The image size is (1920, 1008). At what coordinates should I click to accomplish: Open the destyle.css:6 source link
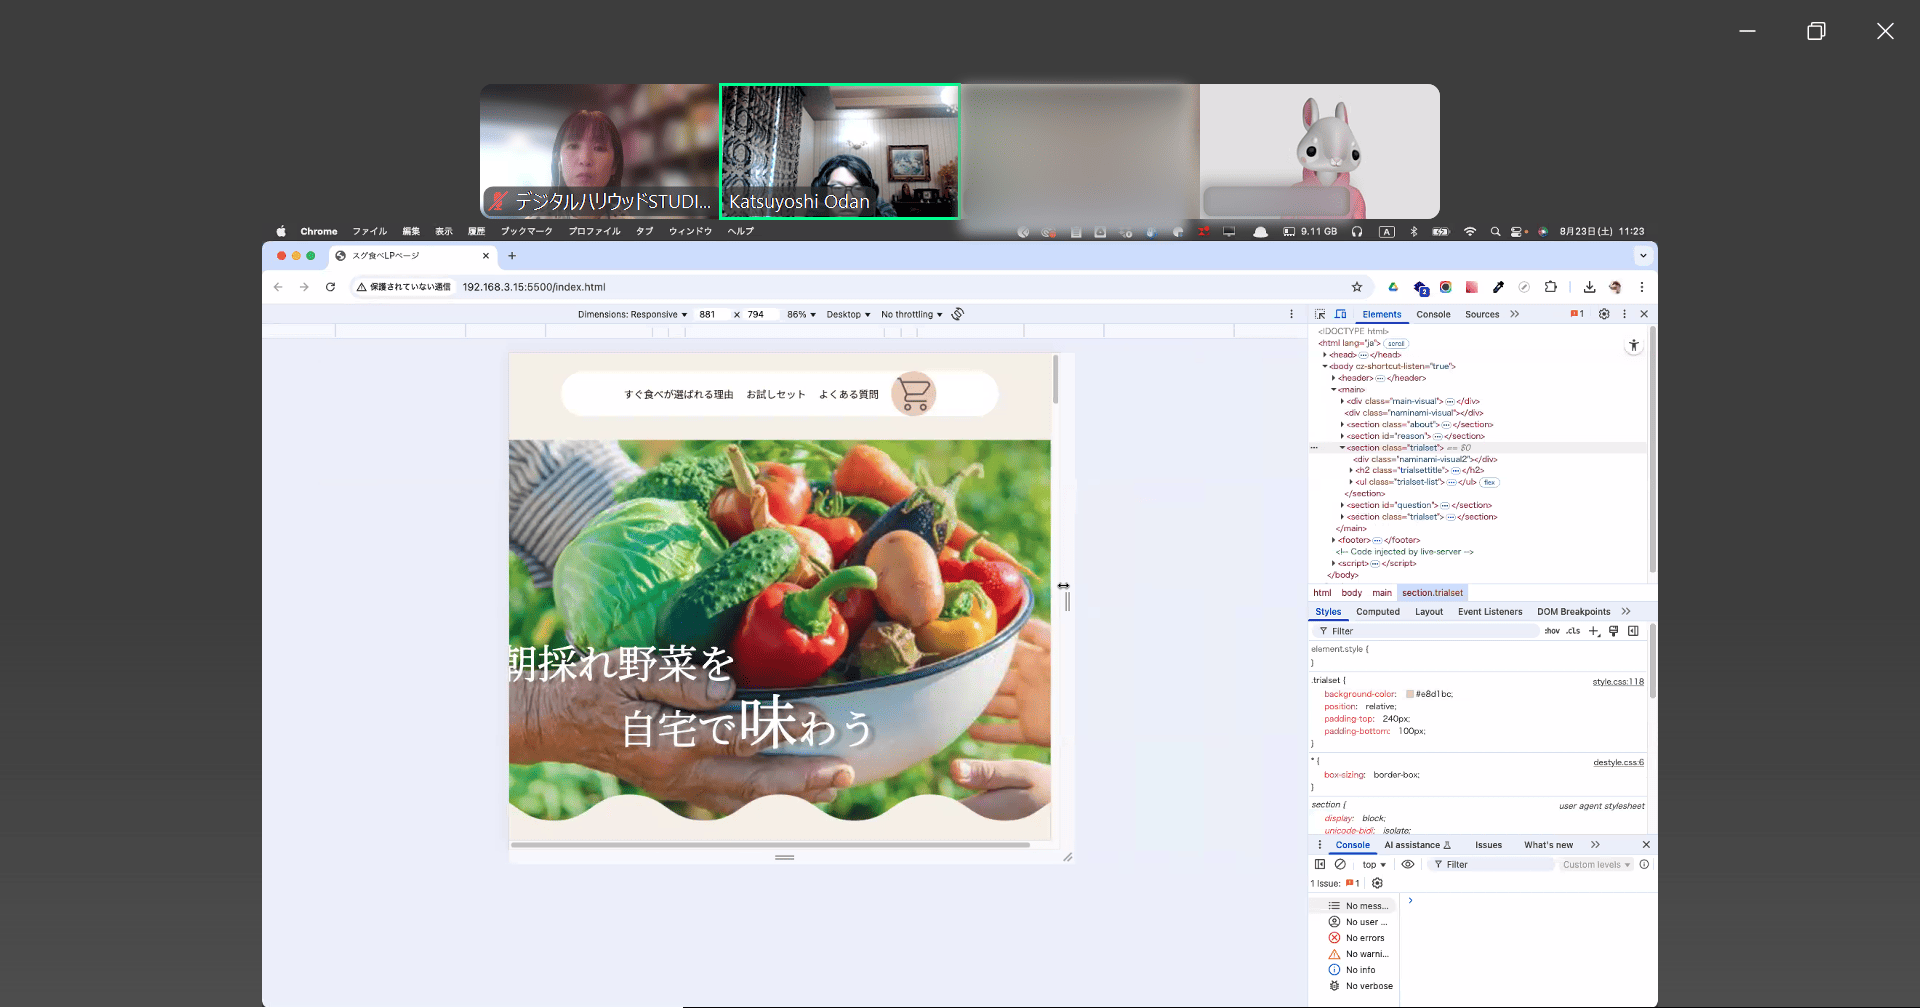tap(1618, 763)
